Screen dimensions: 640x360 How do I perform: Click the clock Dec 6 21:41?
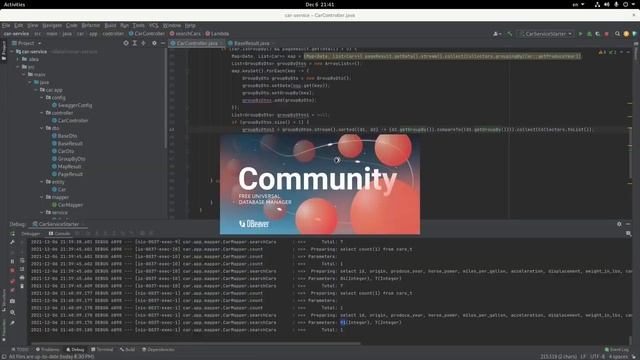pyautogui.click(x=320, y=4)
